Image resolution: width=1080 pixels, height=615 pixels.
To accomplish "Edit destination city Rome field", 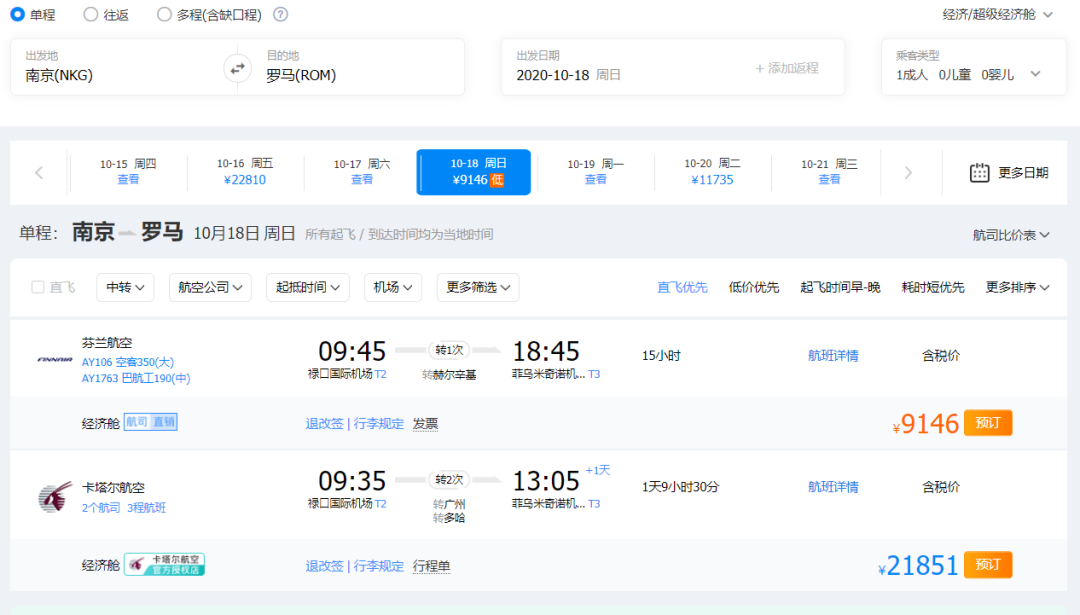I will [358, 67].
